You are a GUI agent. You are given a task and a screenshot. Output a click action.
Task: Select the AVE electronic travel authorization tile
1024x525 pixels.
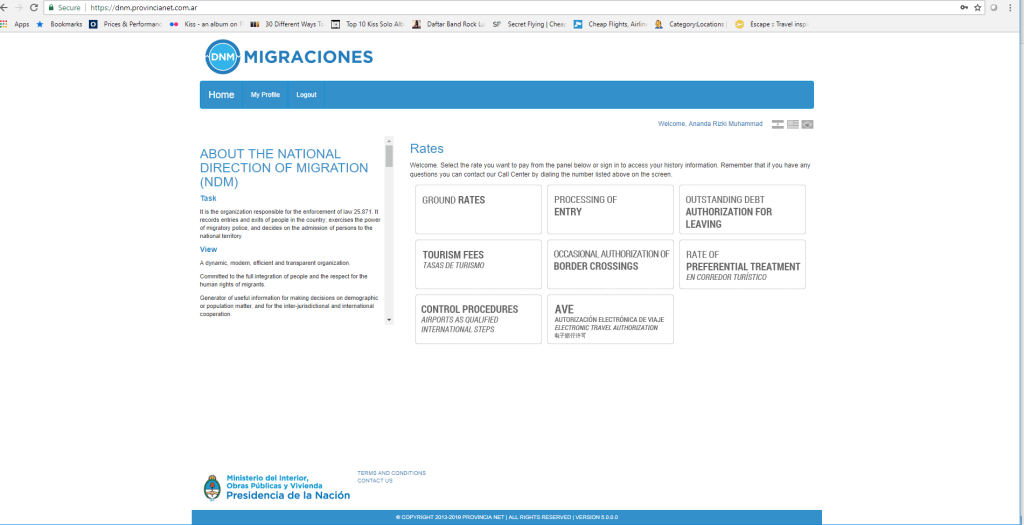(610, 318)
